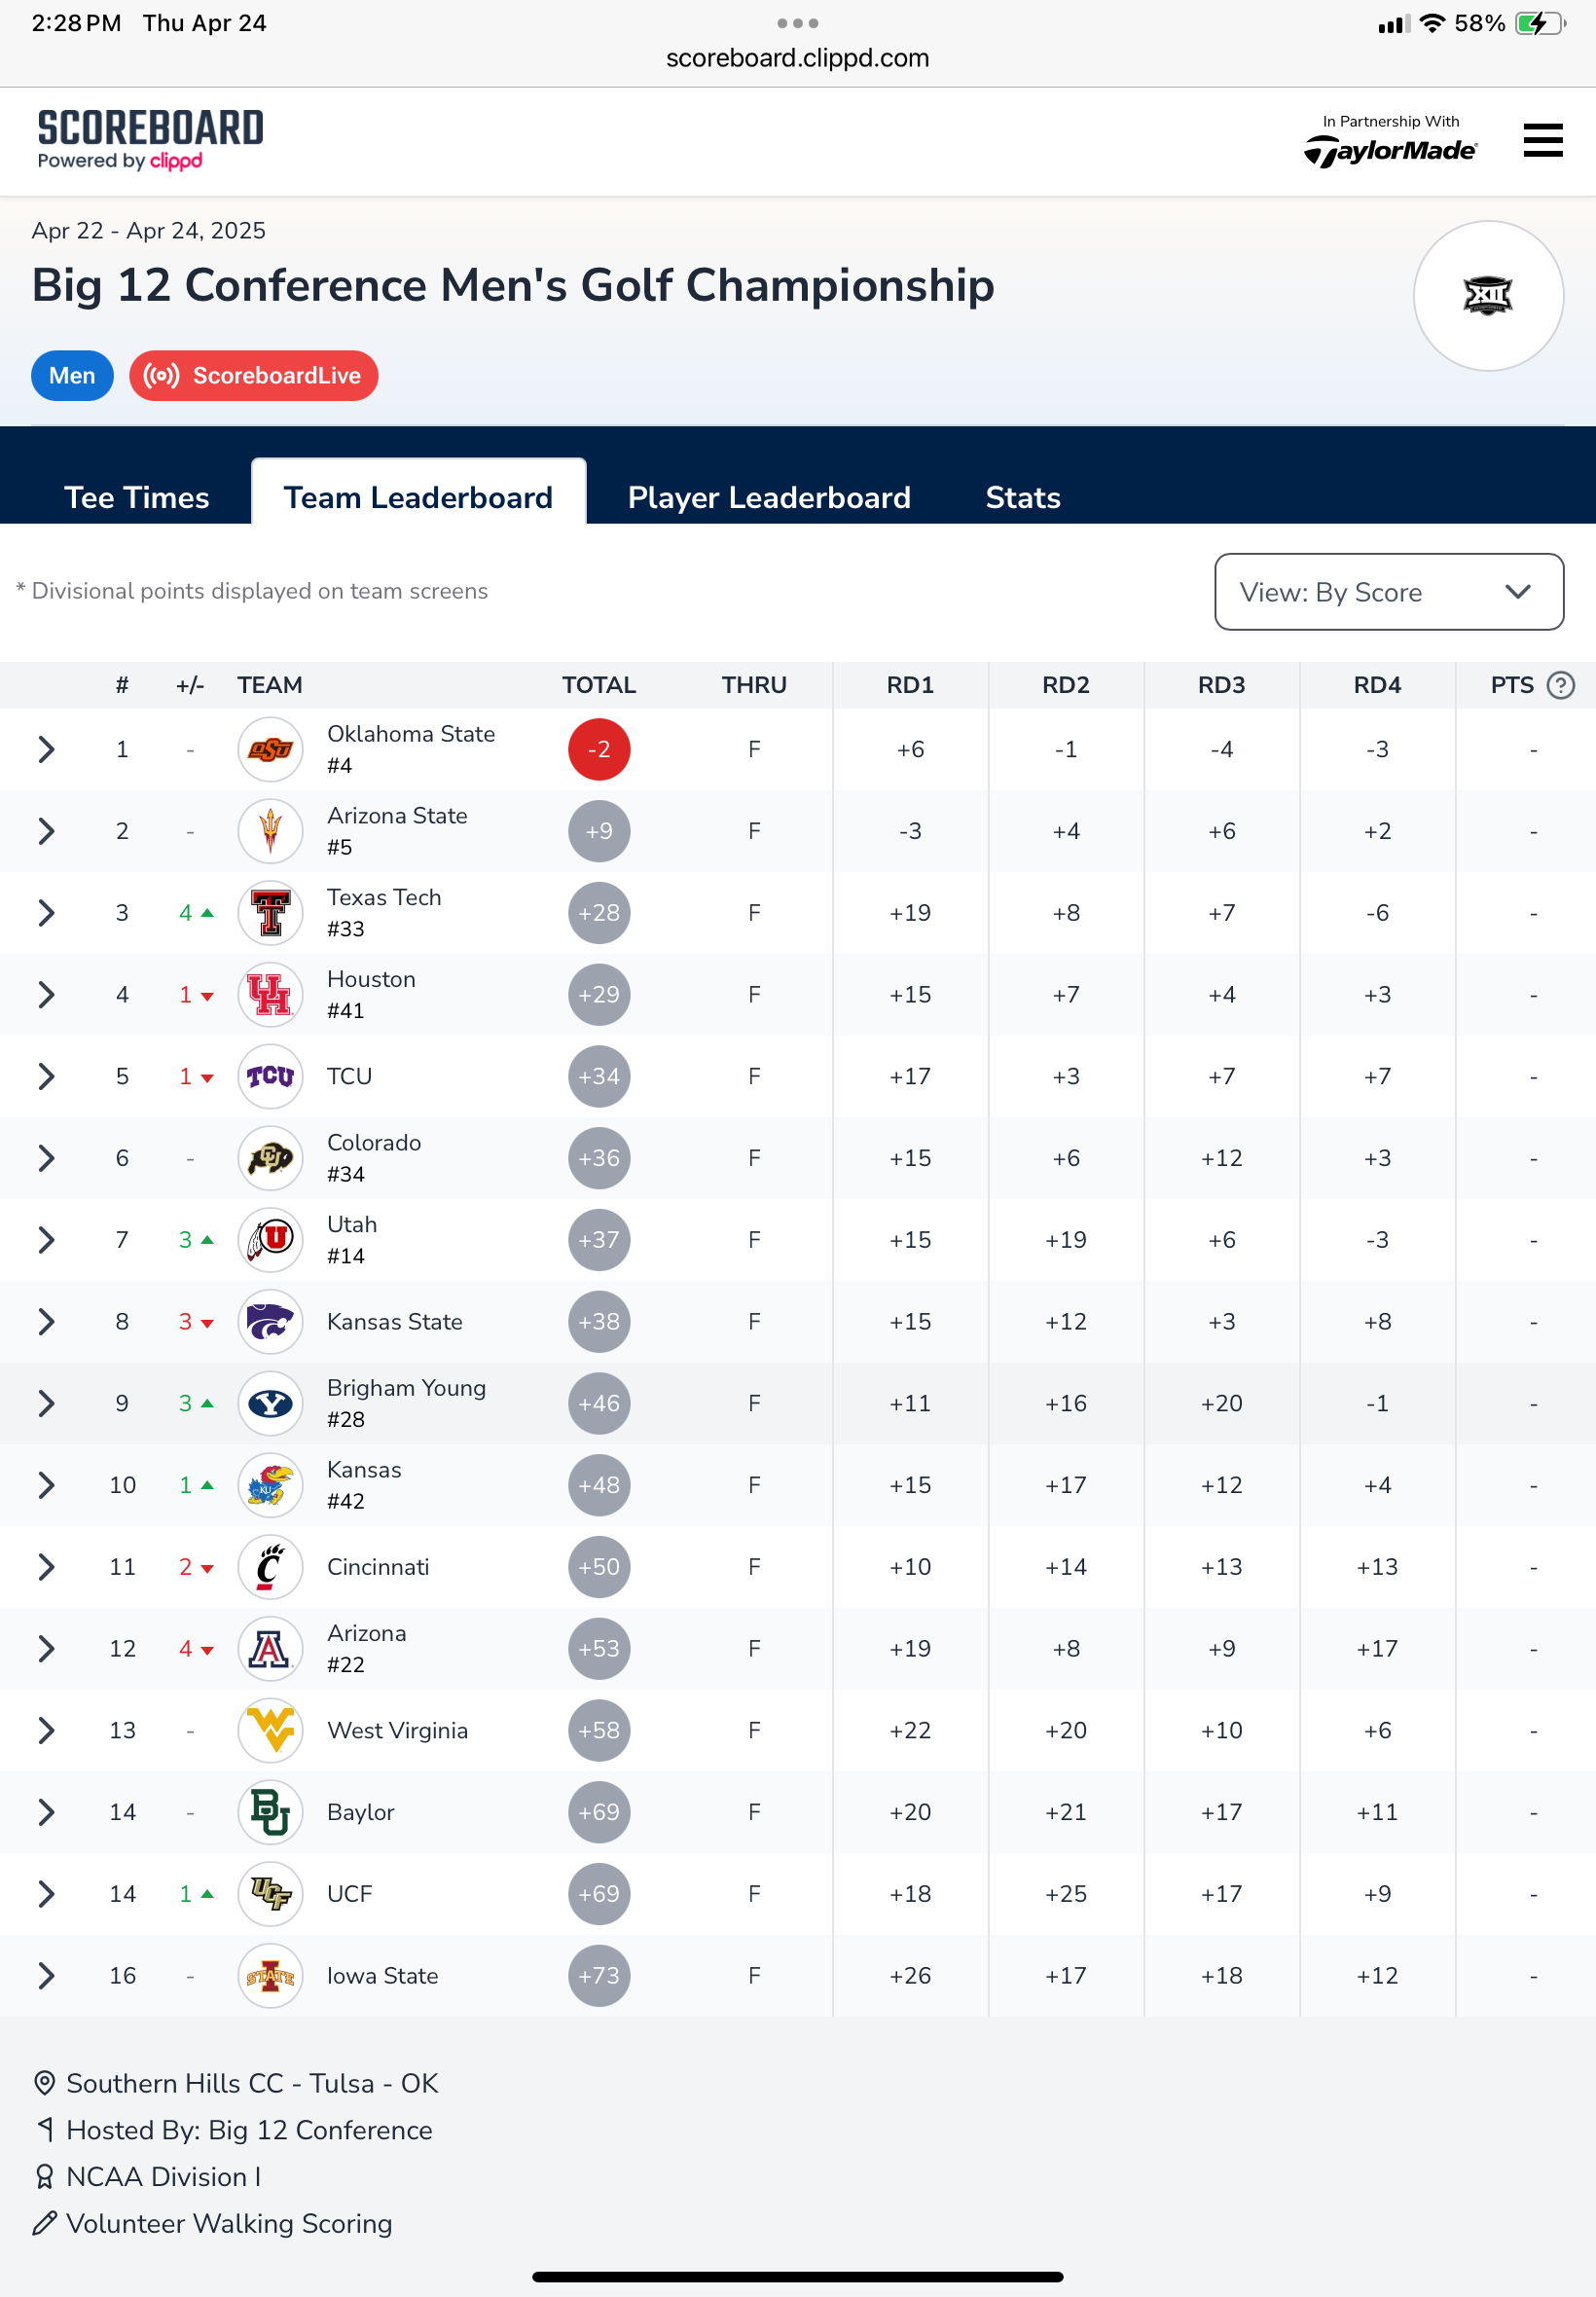Click the Oklahoma State team logo
The image size is (1596, 2297).
(x=270, y=749)
